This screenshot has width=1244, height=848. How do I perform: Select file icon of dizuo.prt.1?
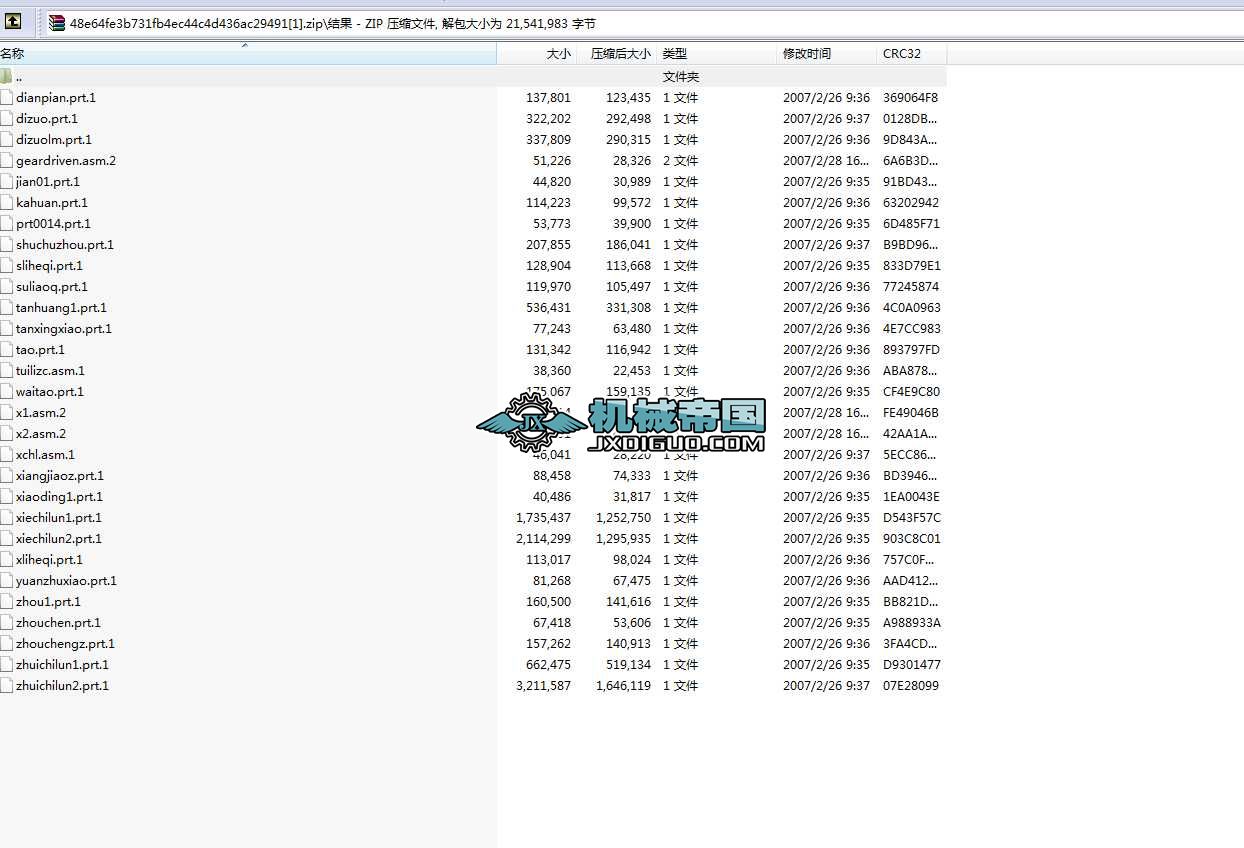click(7, 119)
